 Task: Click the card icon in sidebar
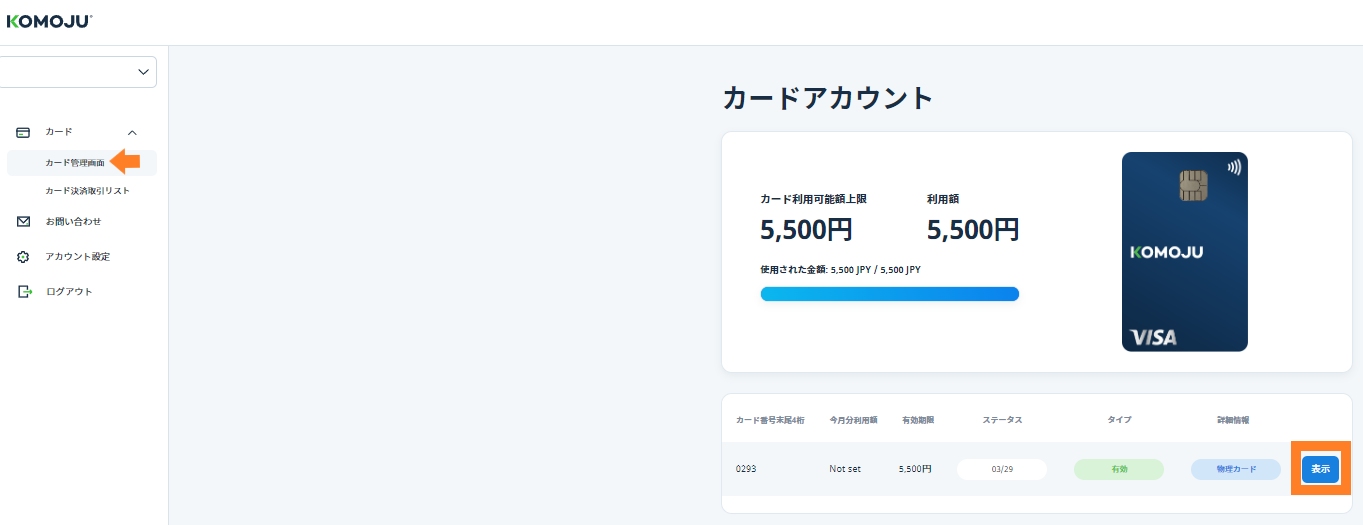(x=23, y=132)
